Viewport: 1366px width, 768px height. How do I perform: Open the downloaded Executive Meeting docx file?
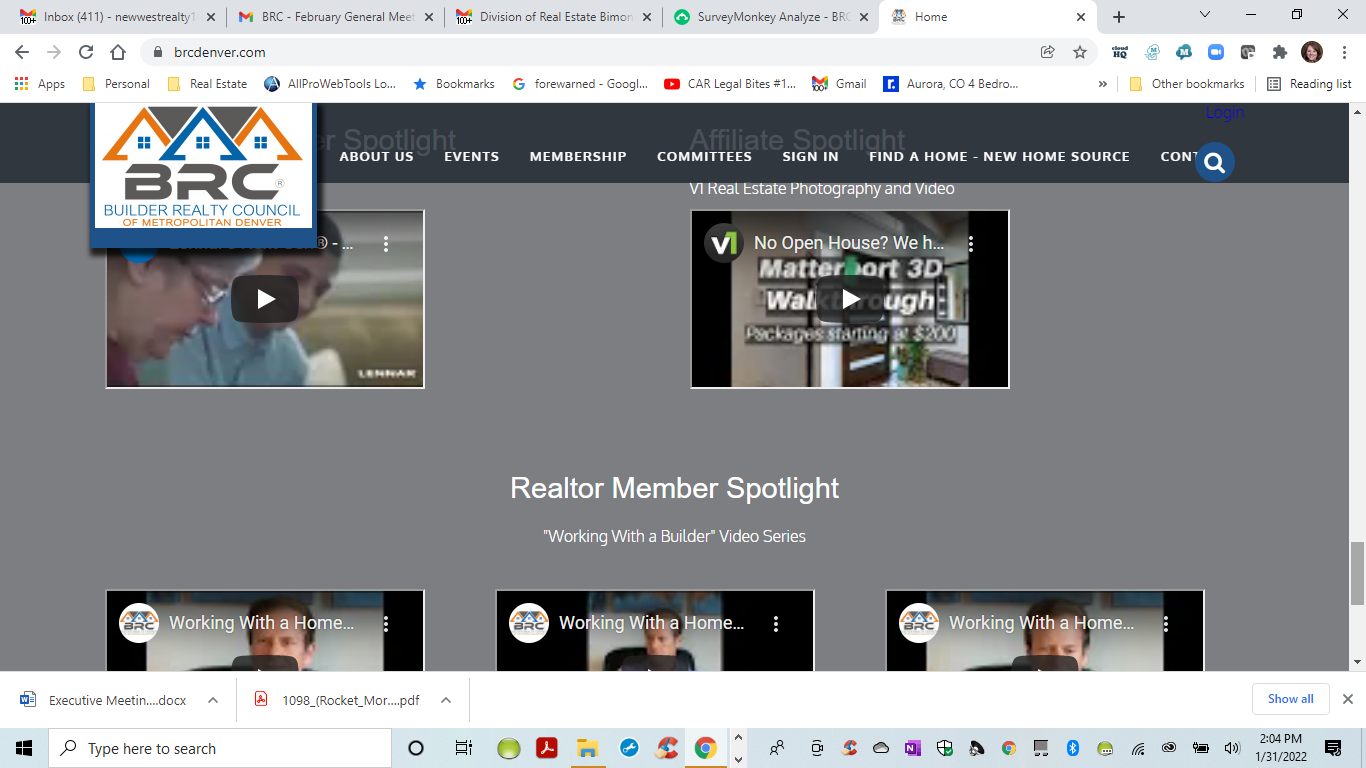tap(105, 700)
